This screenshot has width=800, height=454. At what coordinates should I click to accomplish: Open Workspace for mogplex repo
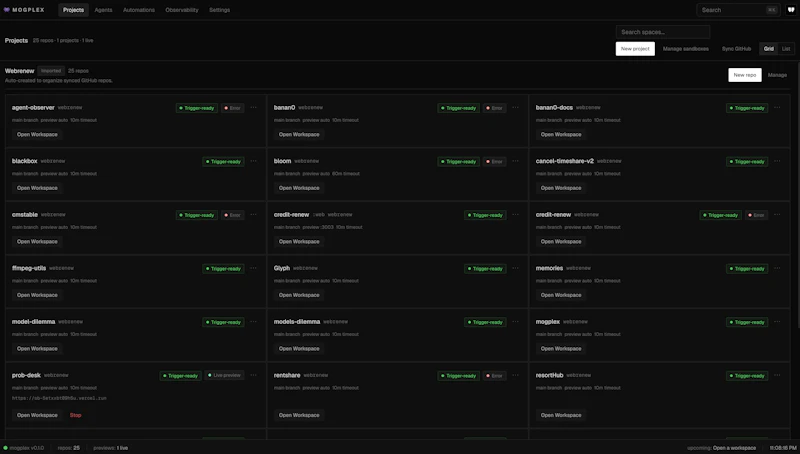pos(561,349)
